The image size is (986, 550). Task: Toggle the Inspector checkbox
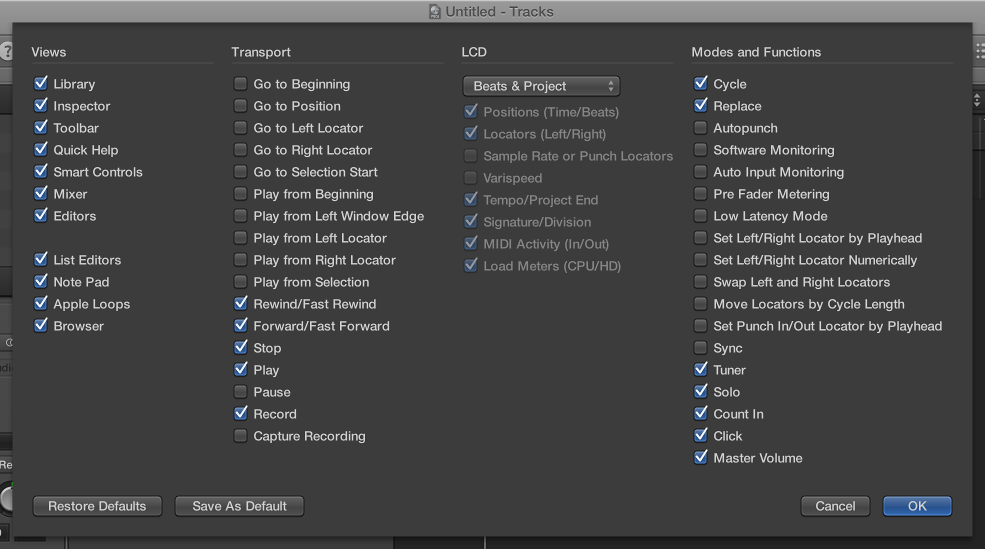click(41, 106)
